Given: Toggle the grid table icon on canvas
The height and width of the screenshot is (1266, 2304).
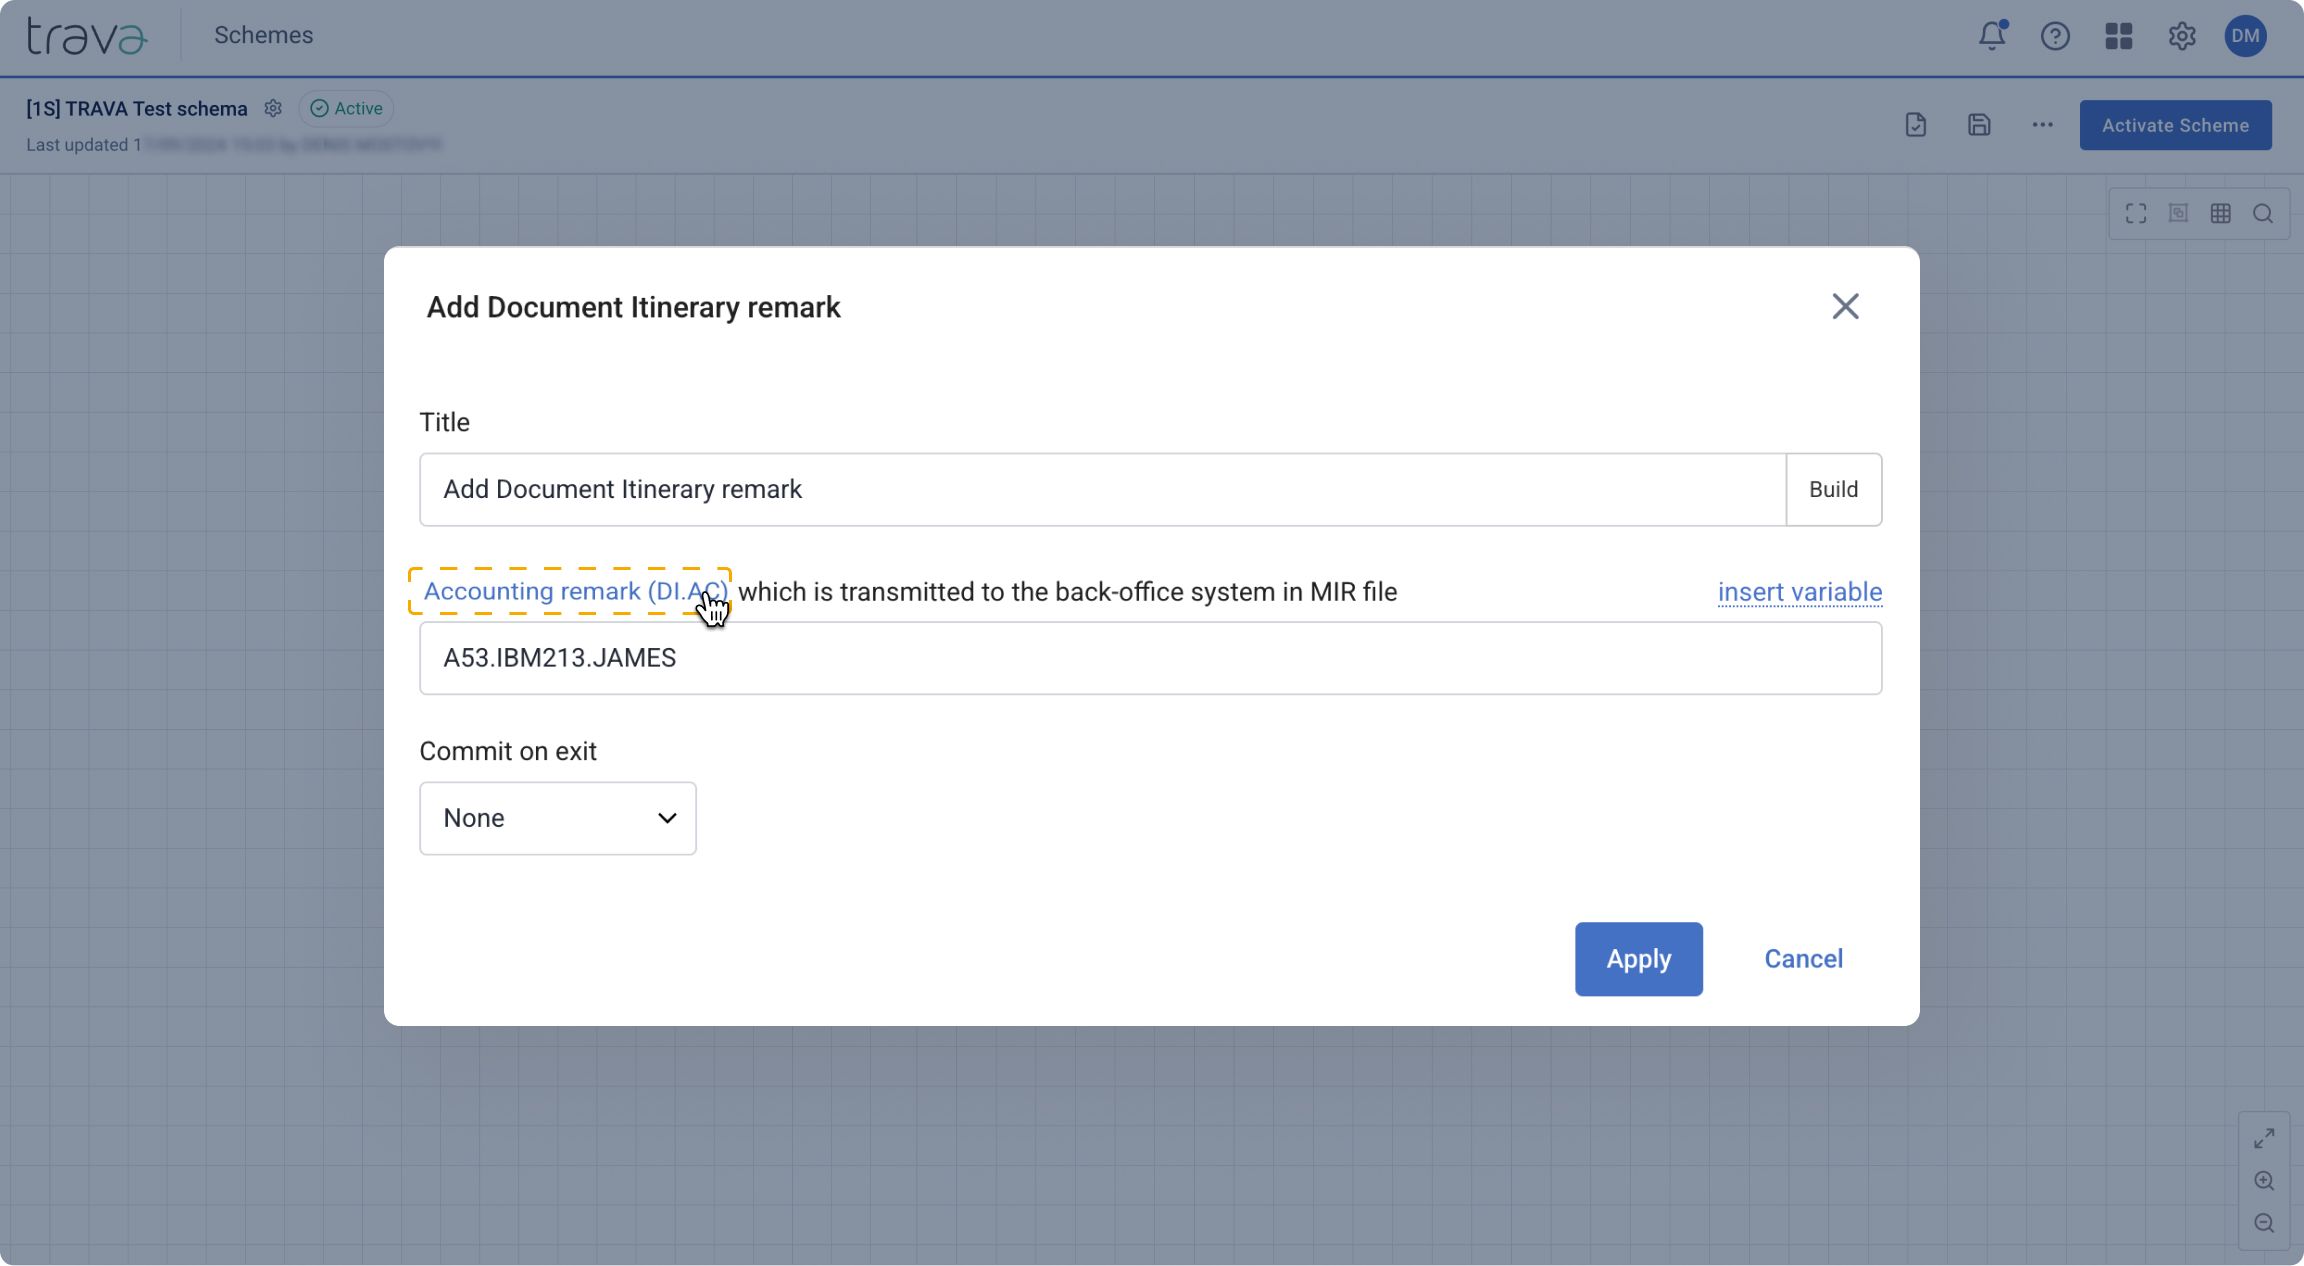Looking at the screenshot, I should 2220,213.
